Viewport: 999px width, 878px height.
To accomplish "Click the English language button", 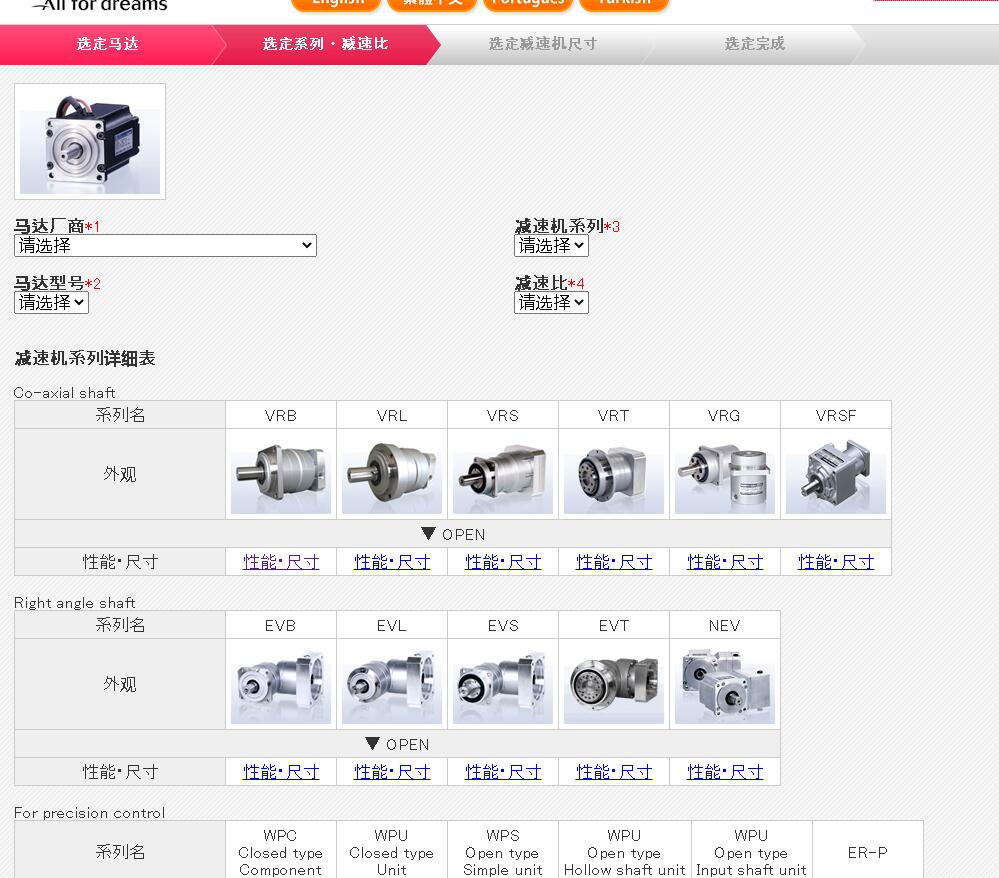I will pyautogui.click(x=335, y=4).
